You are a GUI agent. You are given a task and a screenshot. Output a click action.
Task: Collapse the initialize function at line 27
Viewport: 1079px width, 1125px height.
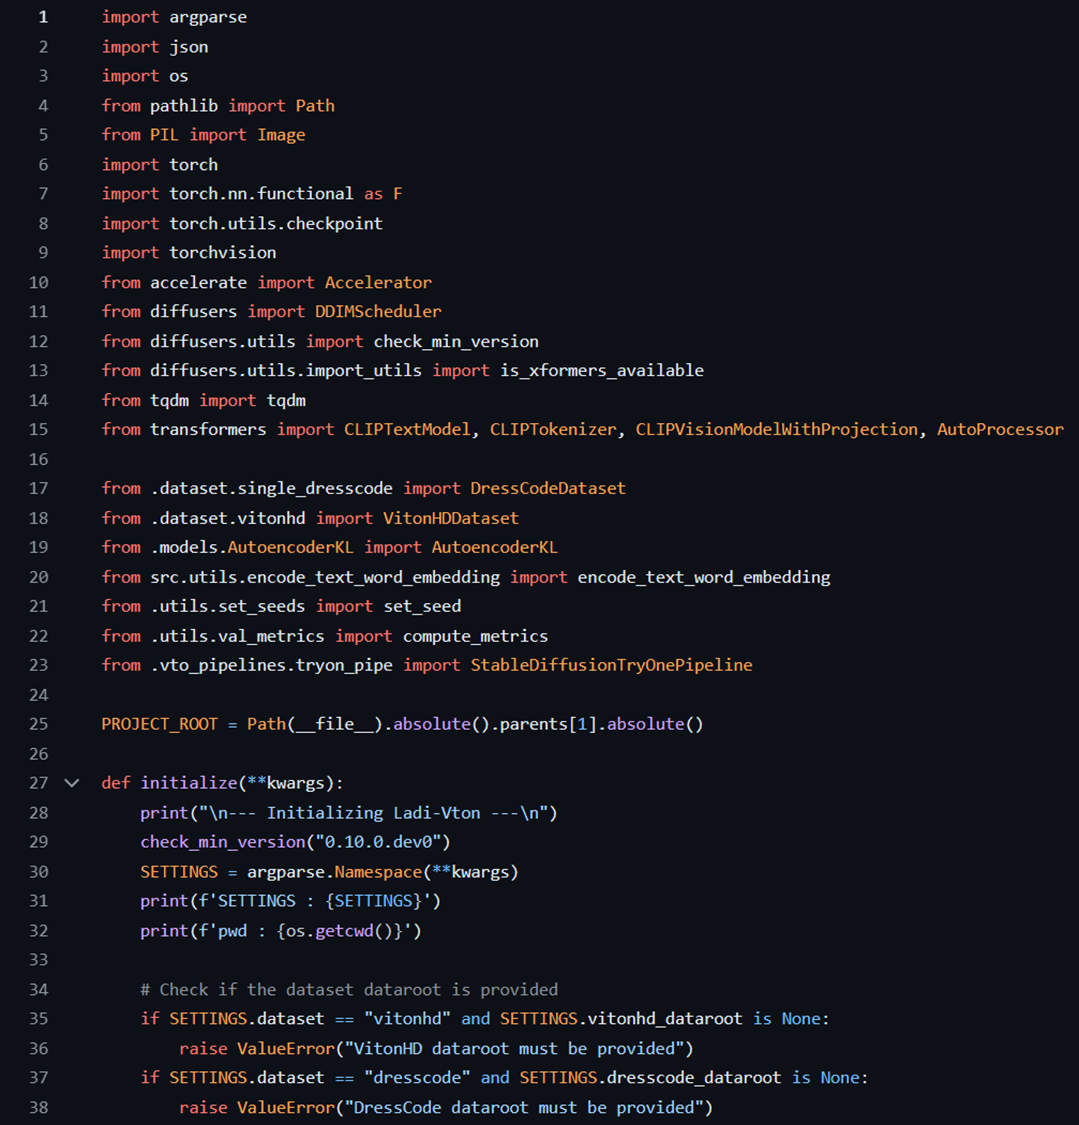(x=72, y=783)
